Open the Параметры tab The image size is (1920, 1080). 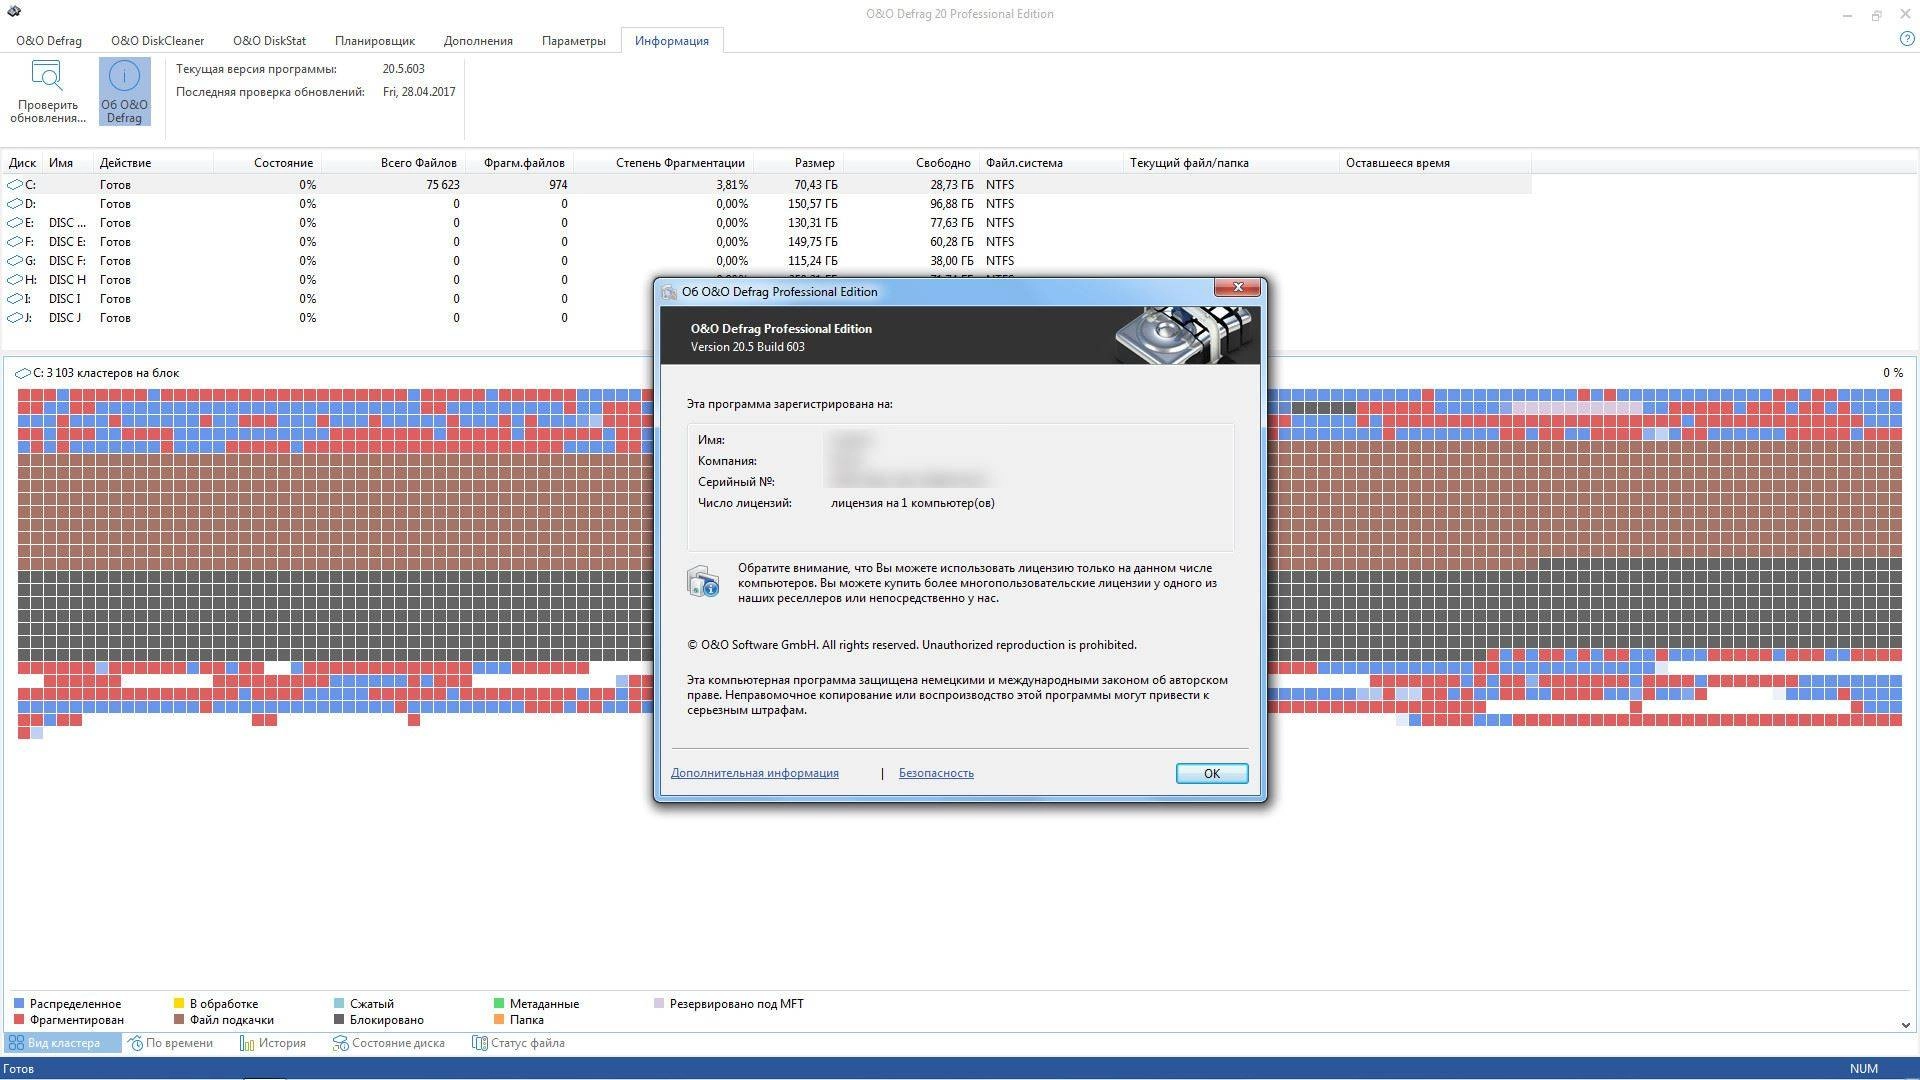point(573,41)
